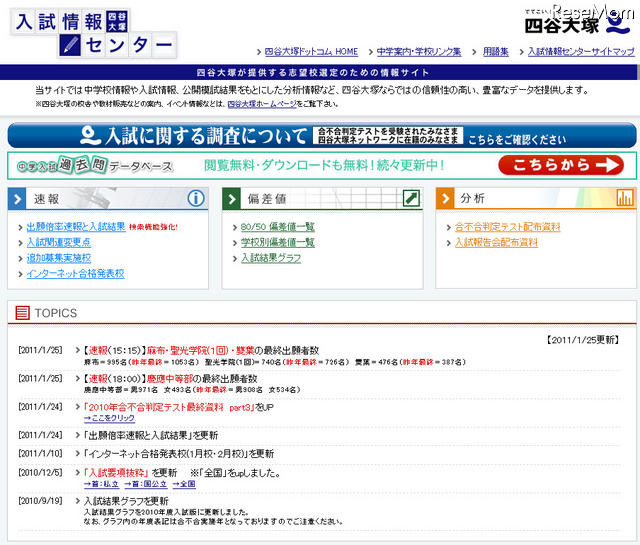Open 学校別偏差値一覧 link
The image size is (640, 545).
(278, 242)
